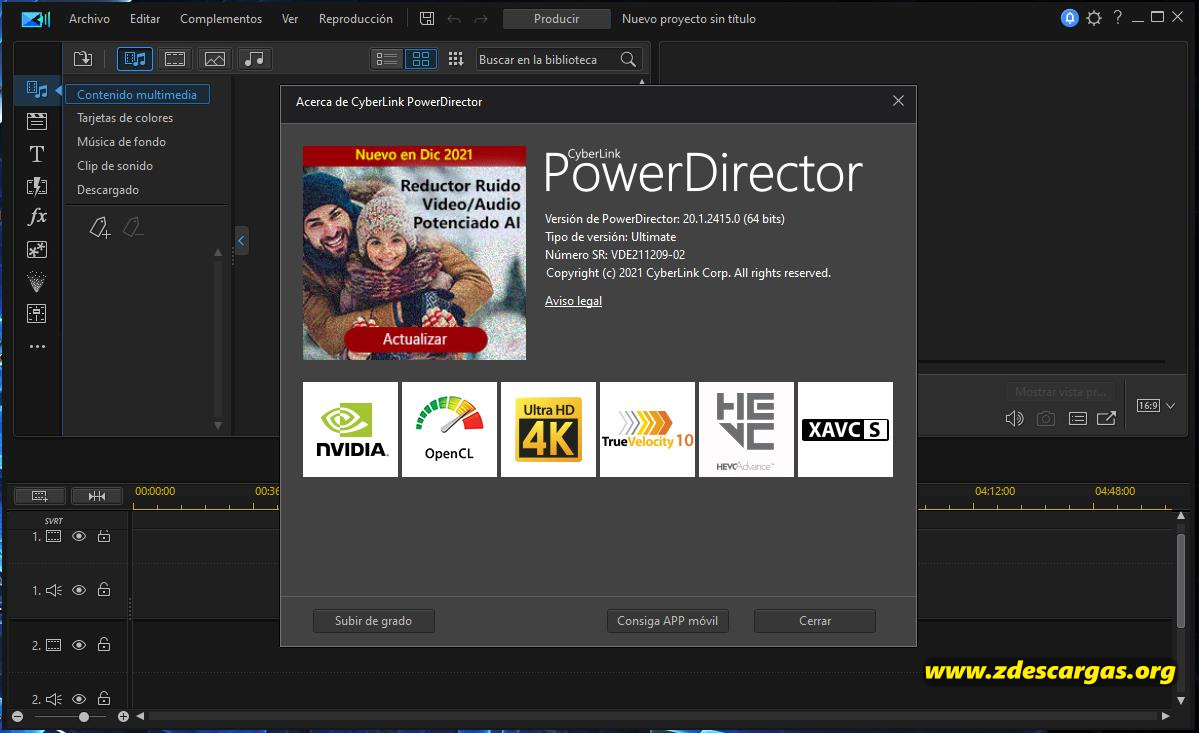Screen dimensions: 1199x733
Task: Click the undo arrow icon
Action: coord(454,18)
